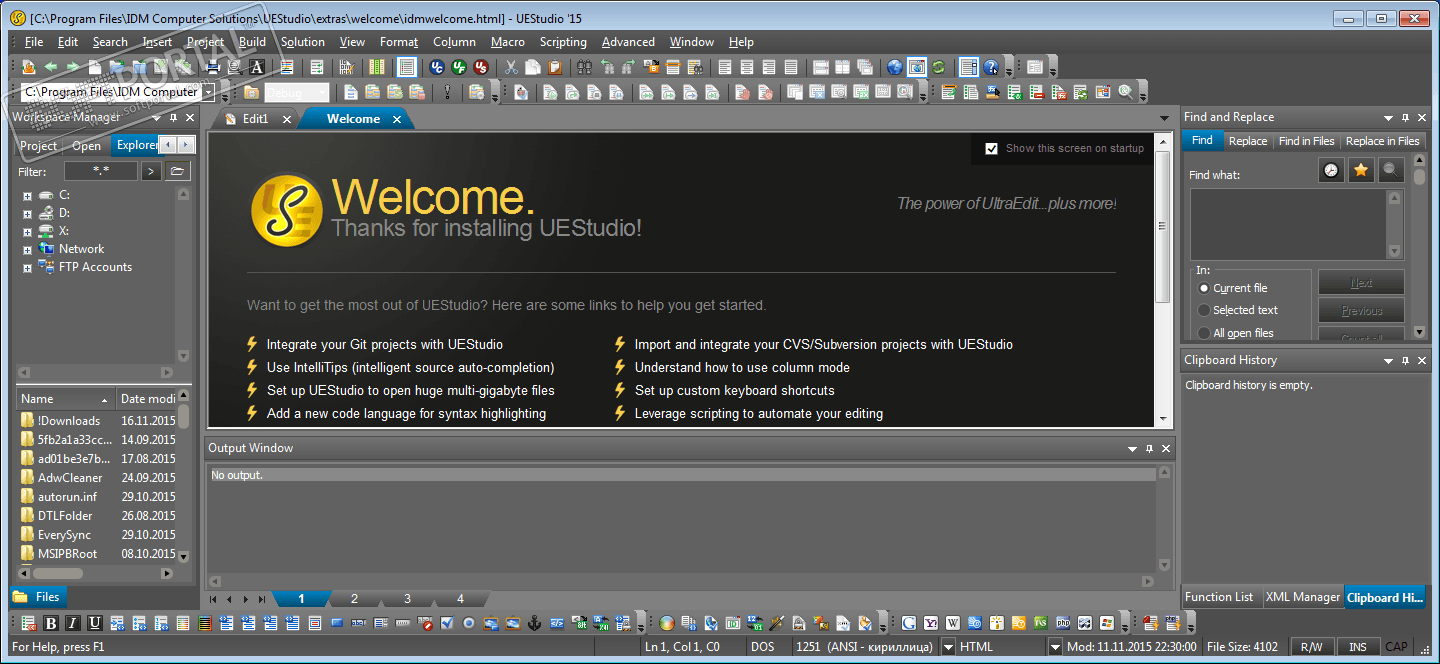Viewport: 1440px width, 664px height.
Task: Open the Integrate your Git projects link
Action: tap(384, 344)
